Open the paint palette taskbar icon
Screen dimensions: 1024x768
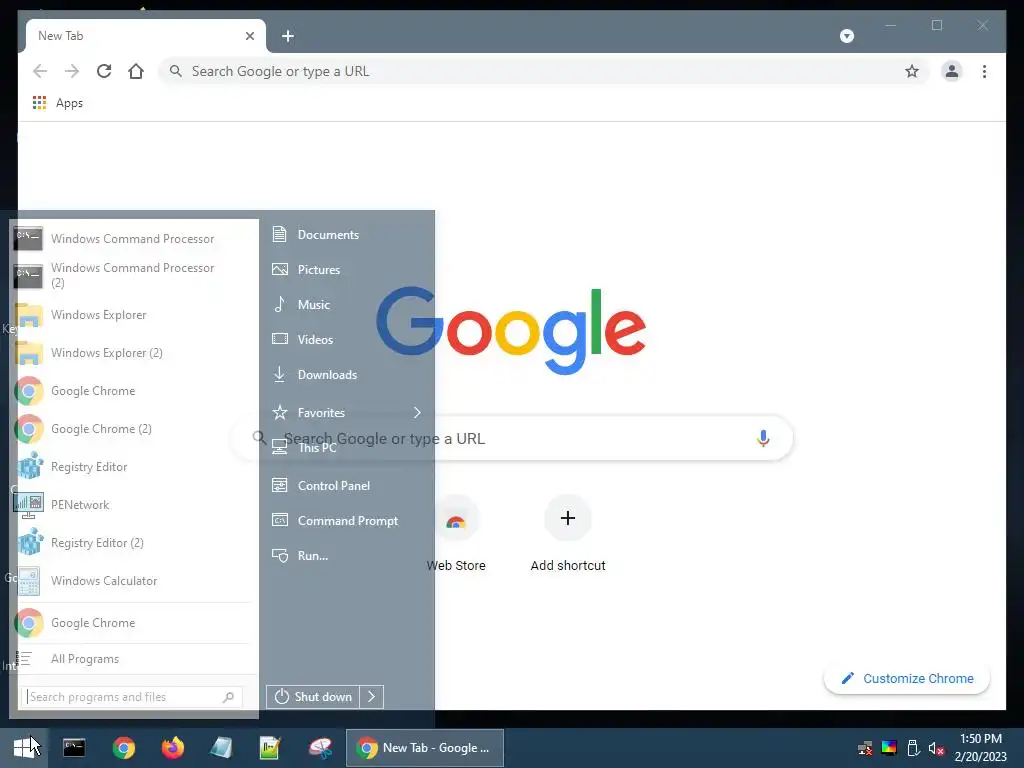(320, 748)
